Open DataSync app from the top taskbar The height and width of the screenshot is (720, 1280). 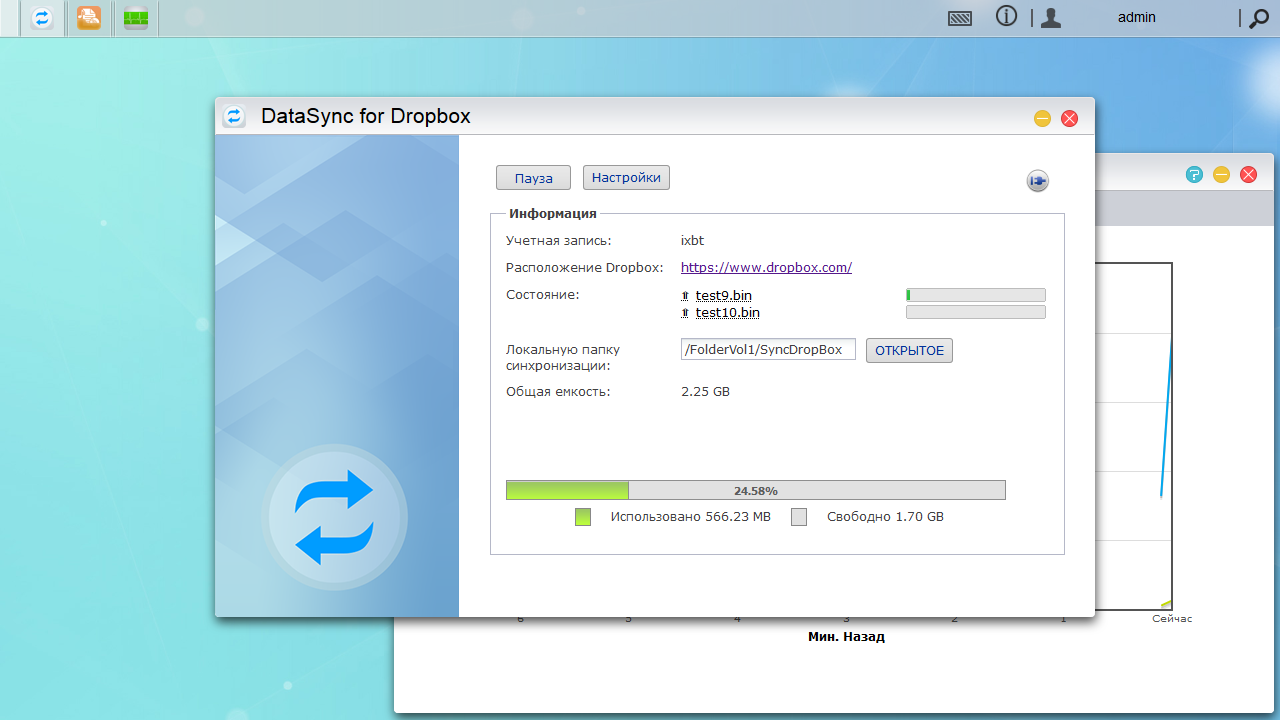pos(42,18)
